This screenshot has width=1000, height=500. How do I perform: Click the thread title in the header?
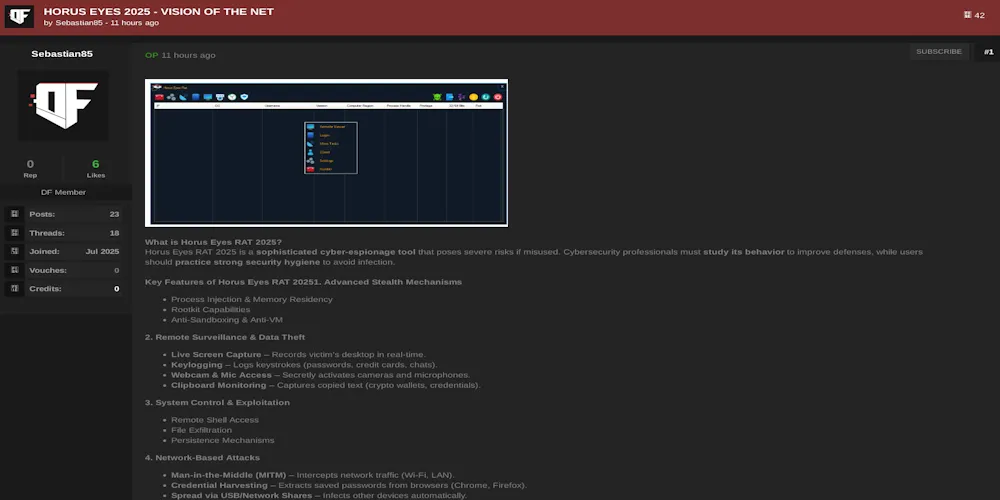(x=158, y=11)
